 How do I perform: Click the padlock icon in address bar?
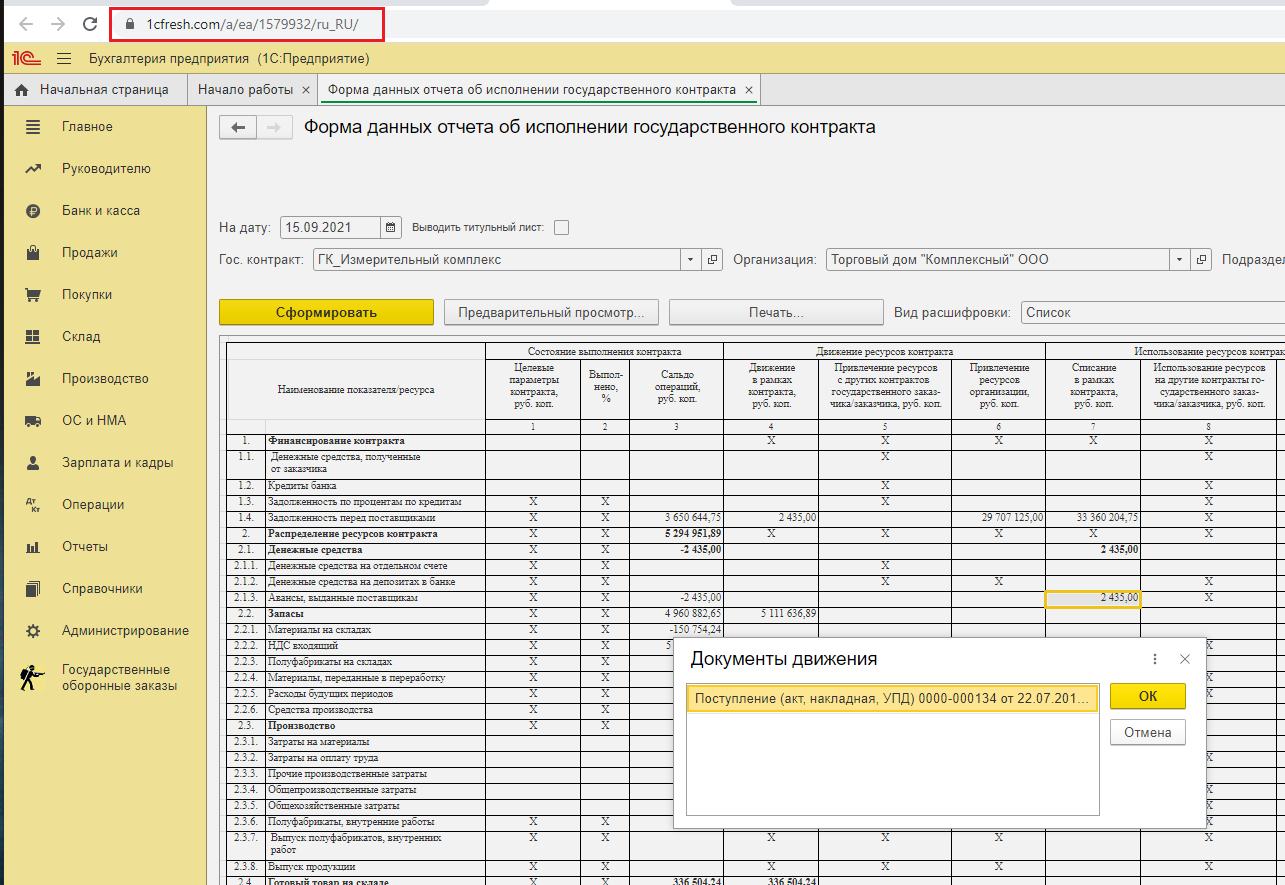click(x=129, y=24)
